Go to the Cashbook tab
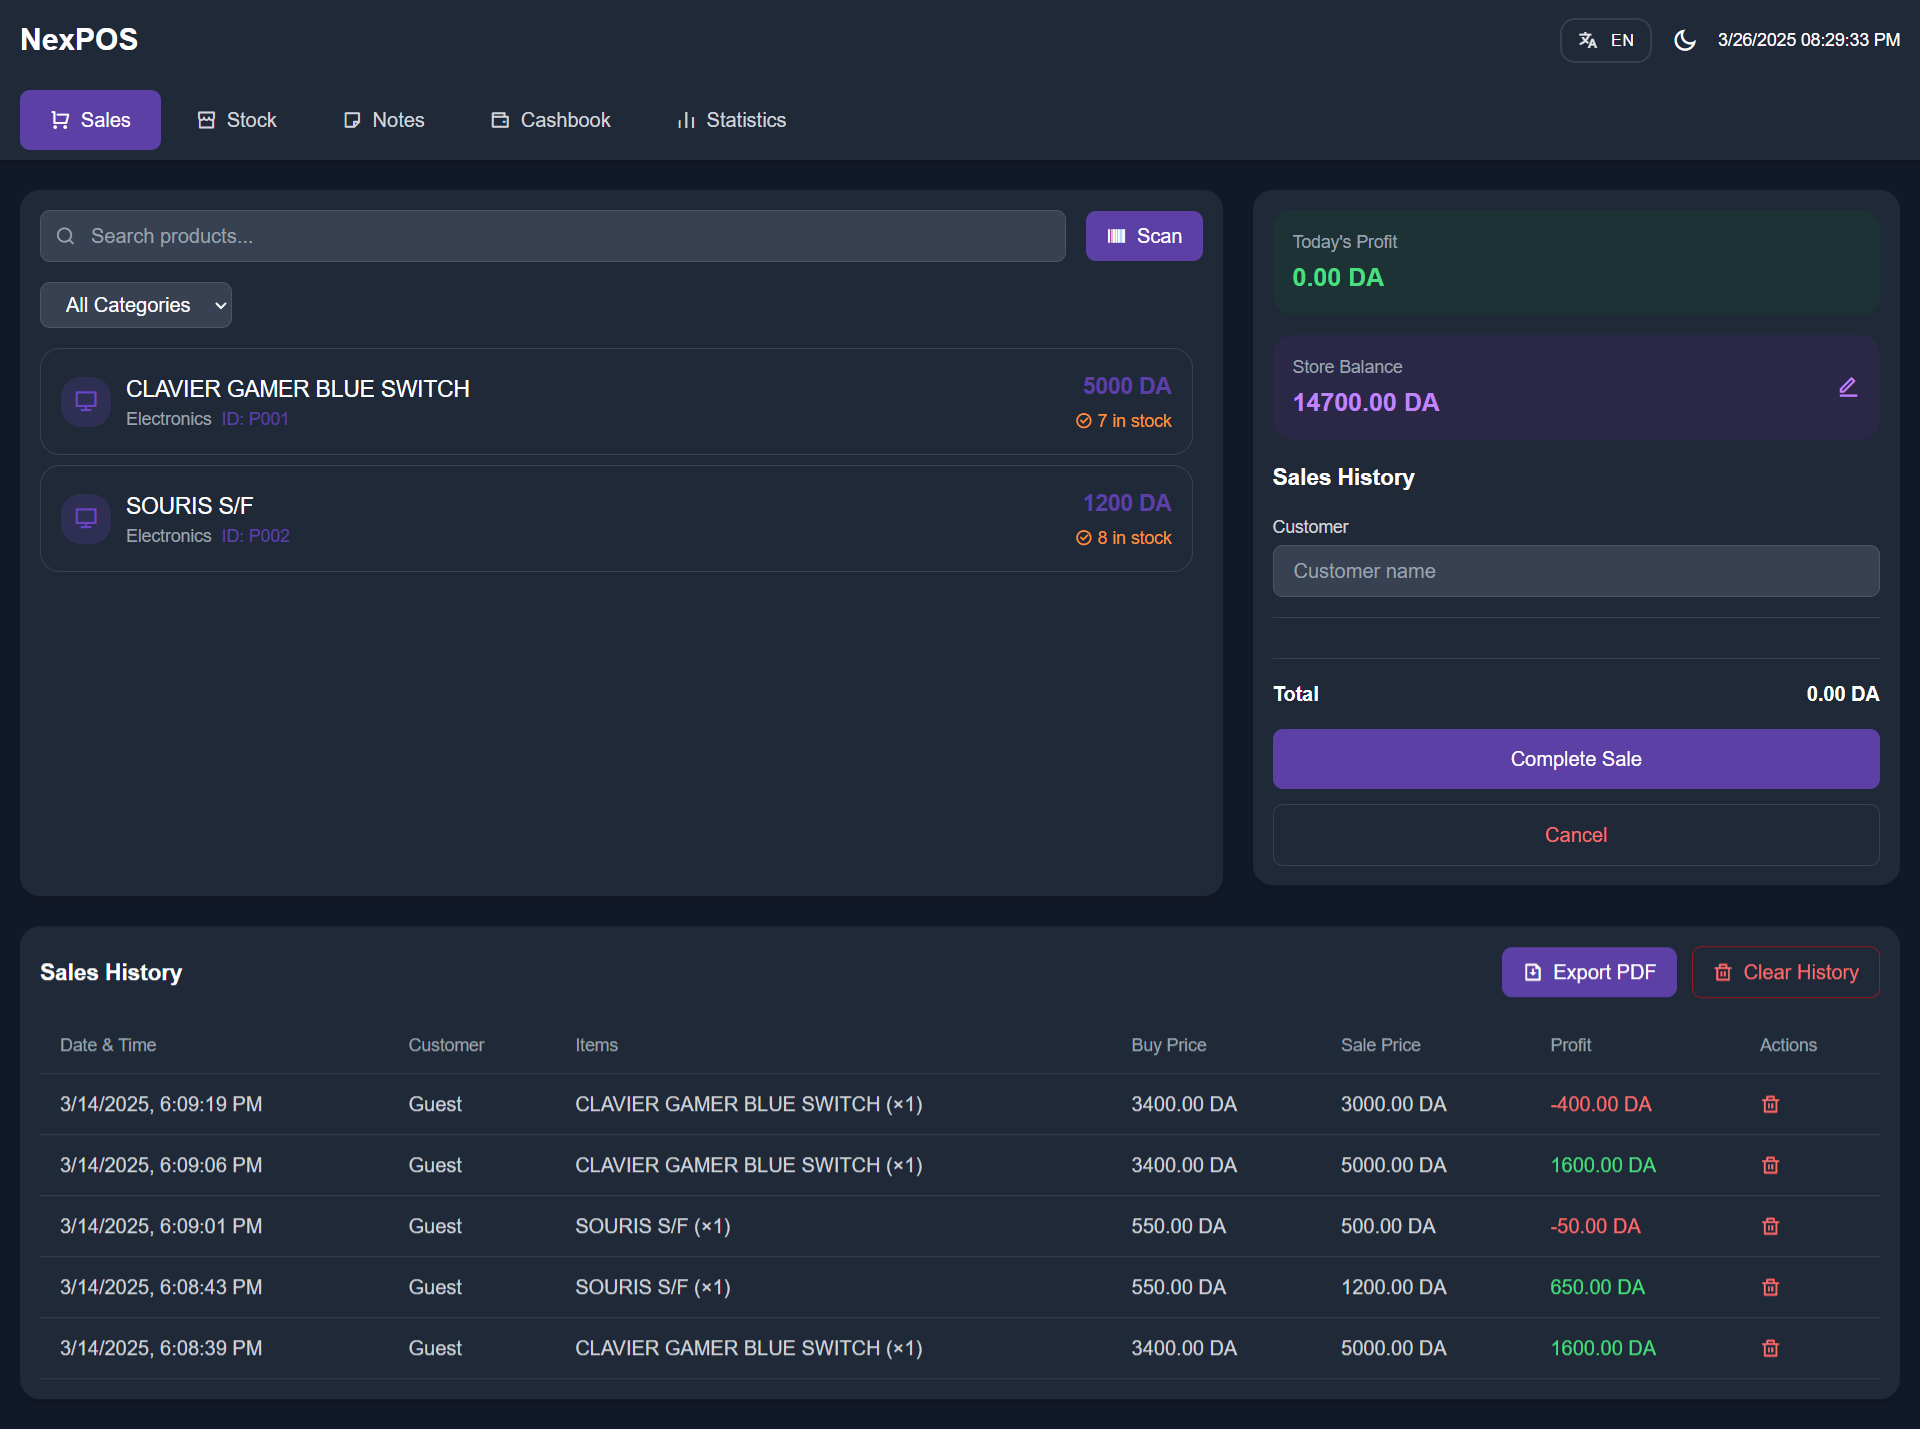The width and height of the screenshot is (1920, 1430). coord(551,120)
